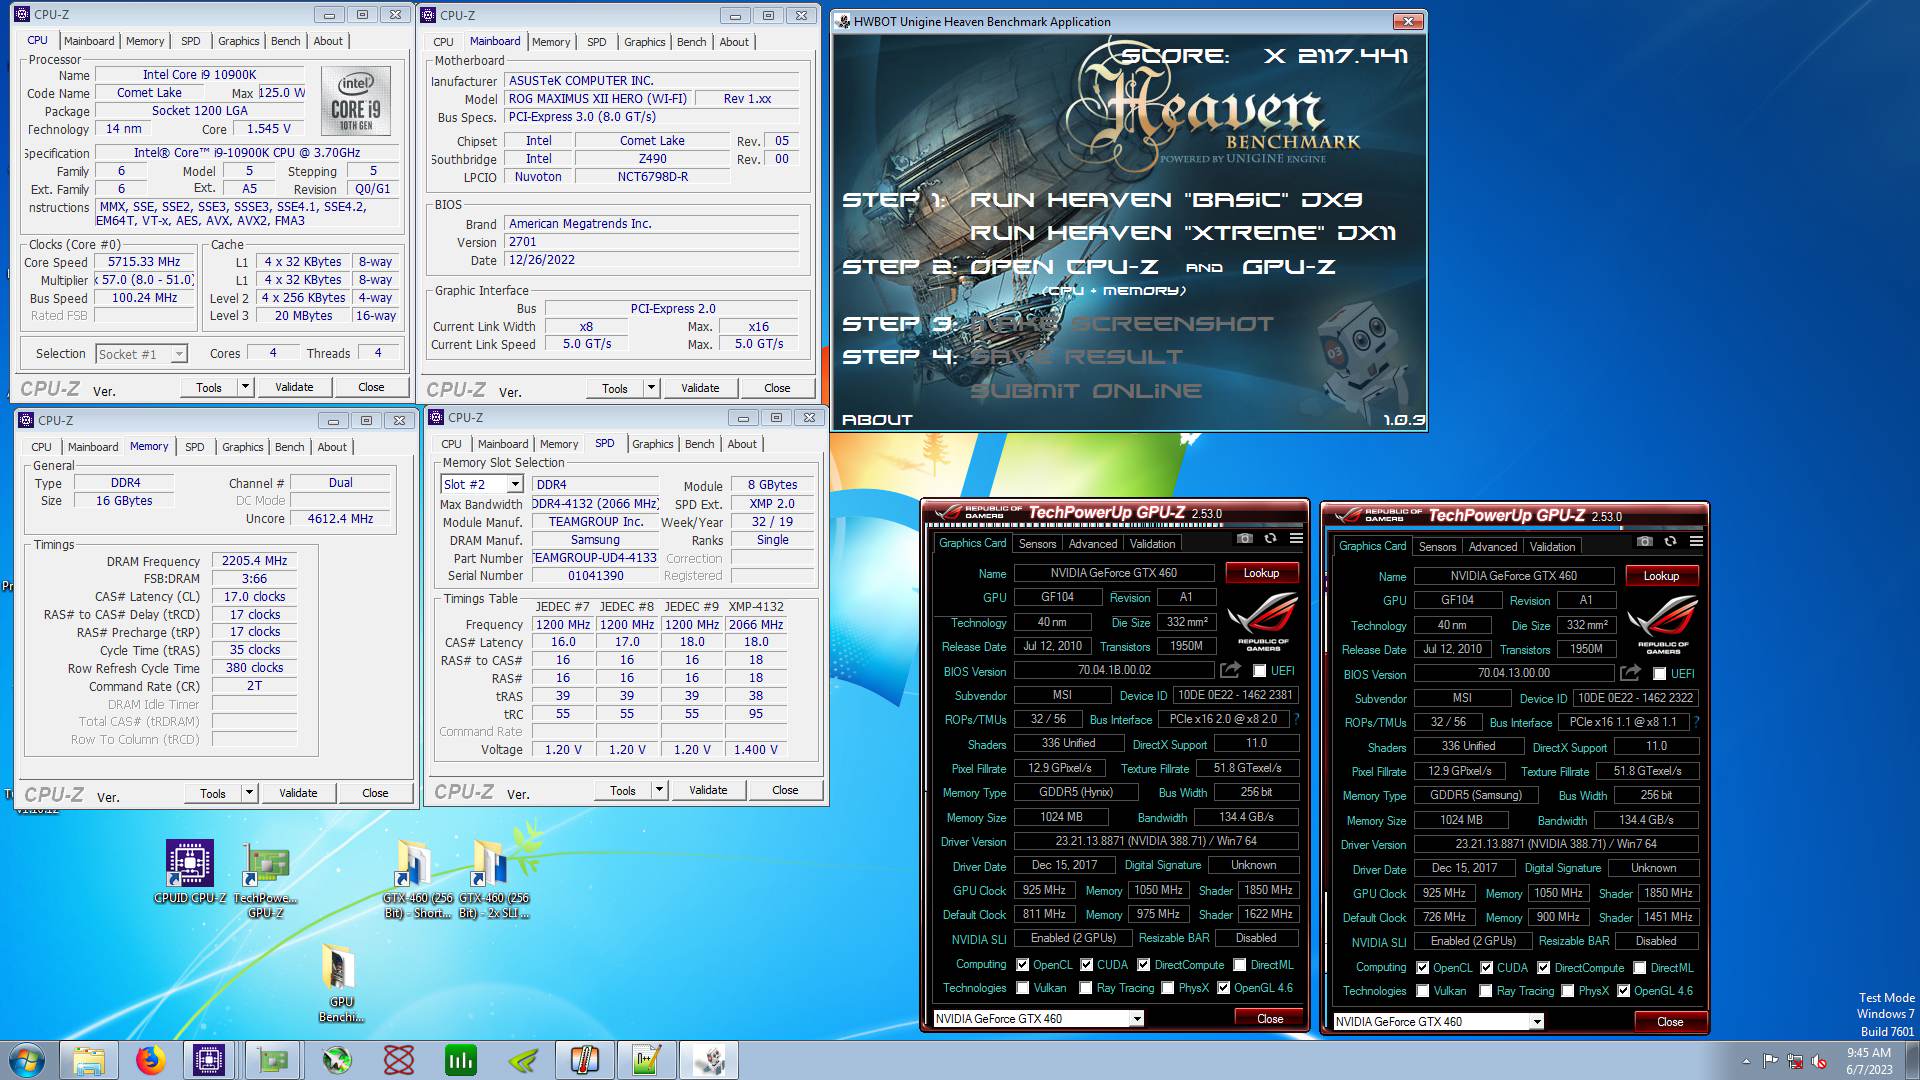Click the taskbar clock showing 9:45 AM
1920x1080 pixels.
[x=1868, y=1060]
